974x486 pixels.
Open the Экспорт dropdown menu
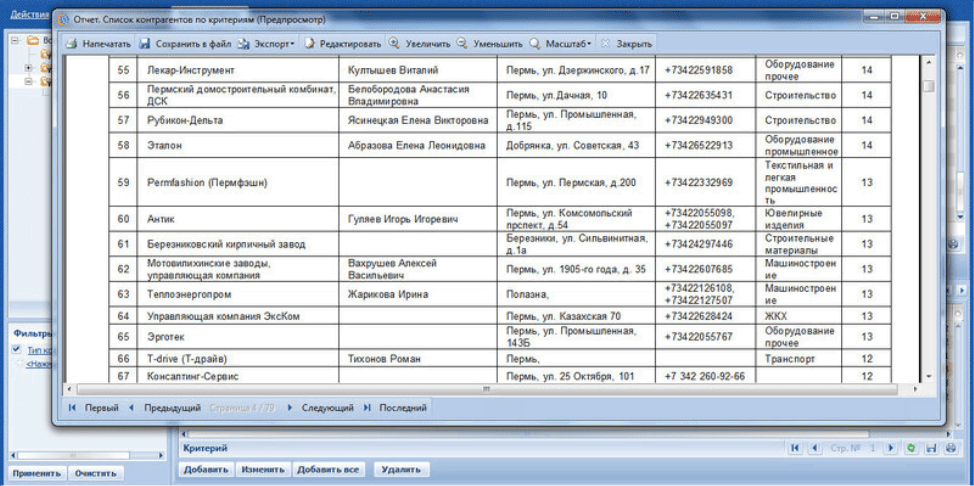[x=267, y=44]
